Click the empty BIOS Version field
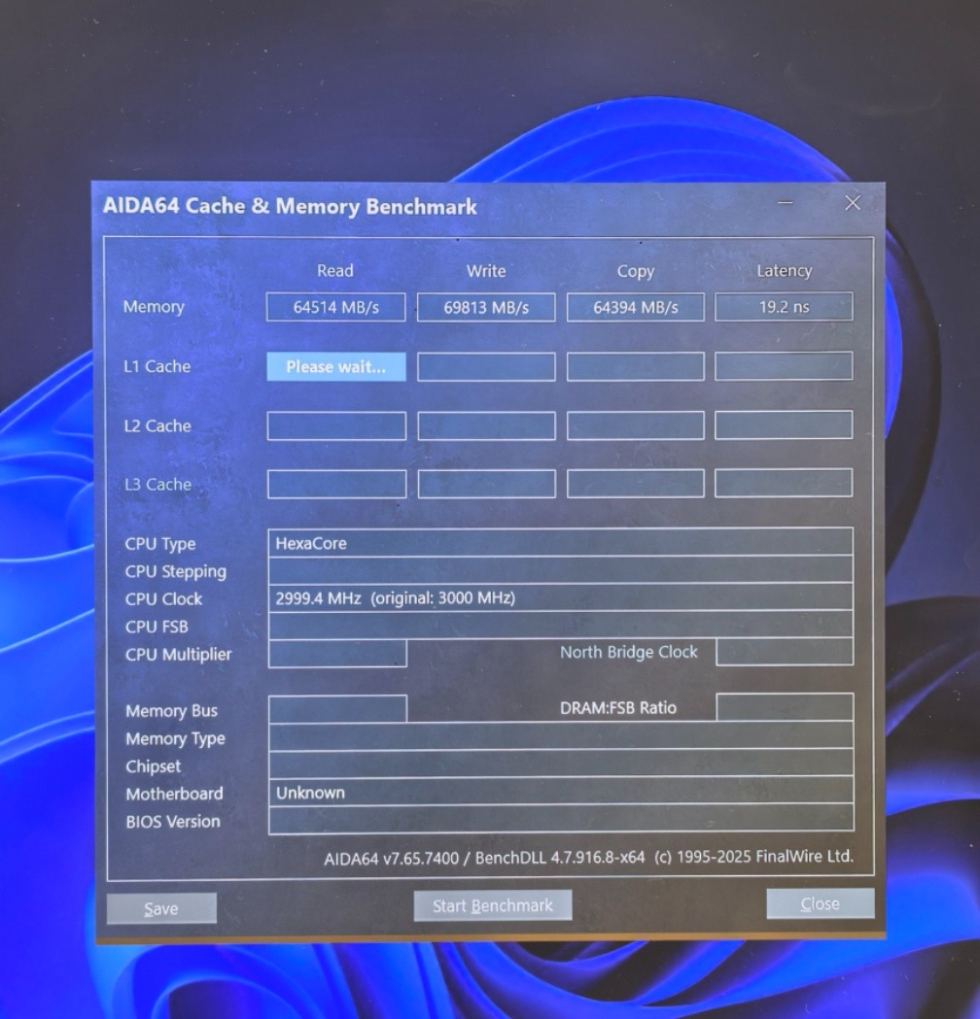The image size is (980, 1019). point(561,819)
